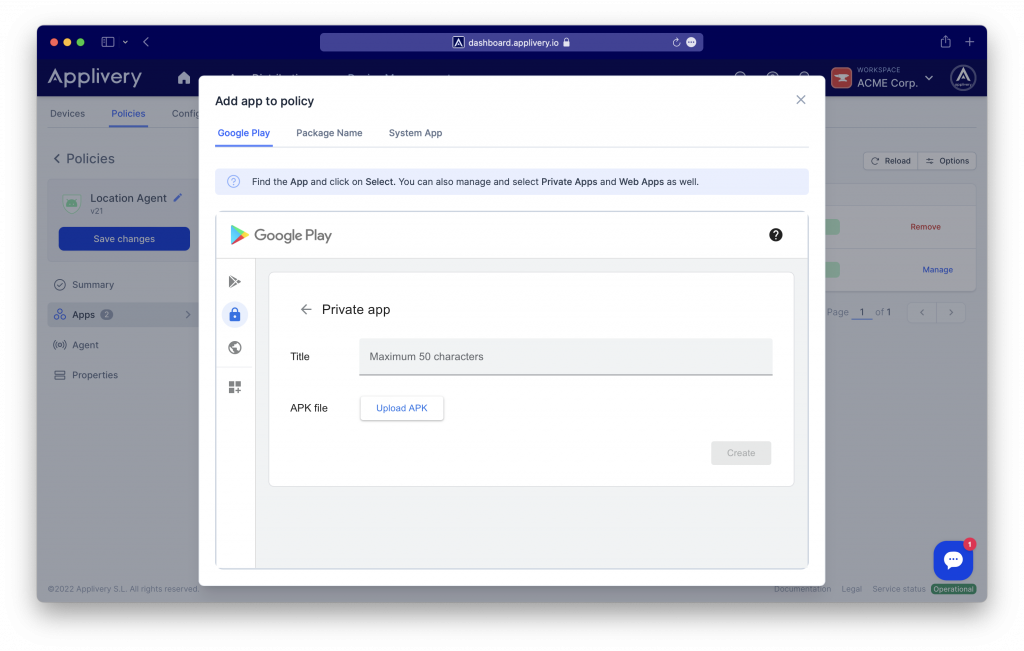The width and height of the screenshot is (1024, 651).
Task: Go back in Safari browser
Action: (146, 42)
